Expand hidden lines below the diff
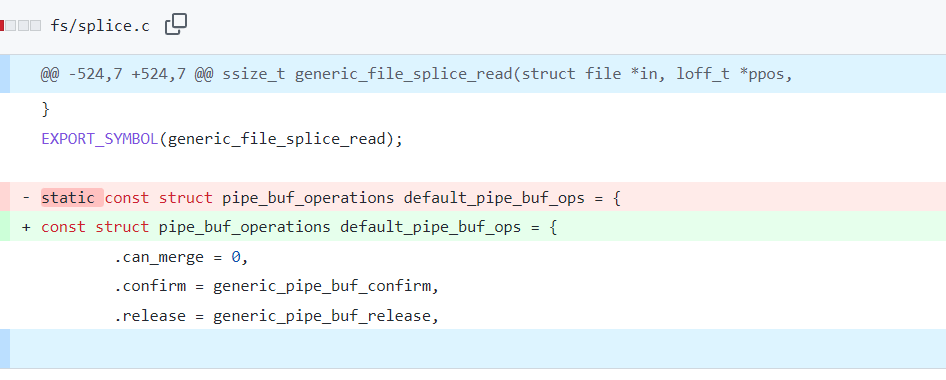The width and height of the screenshot is (946, 380). [5, 349]
